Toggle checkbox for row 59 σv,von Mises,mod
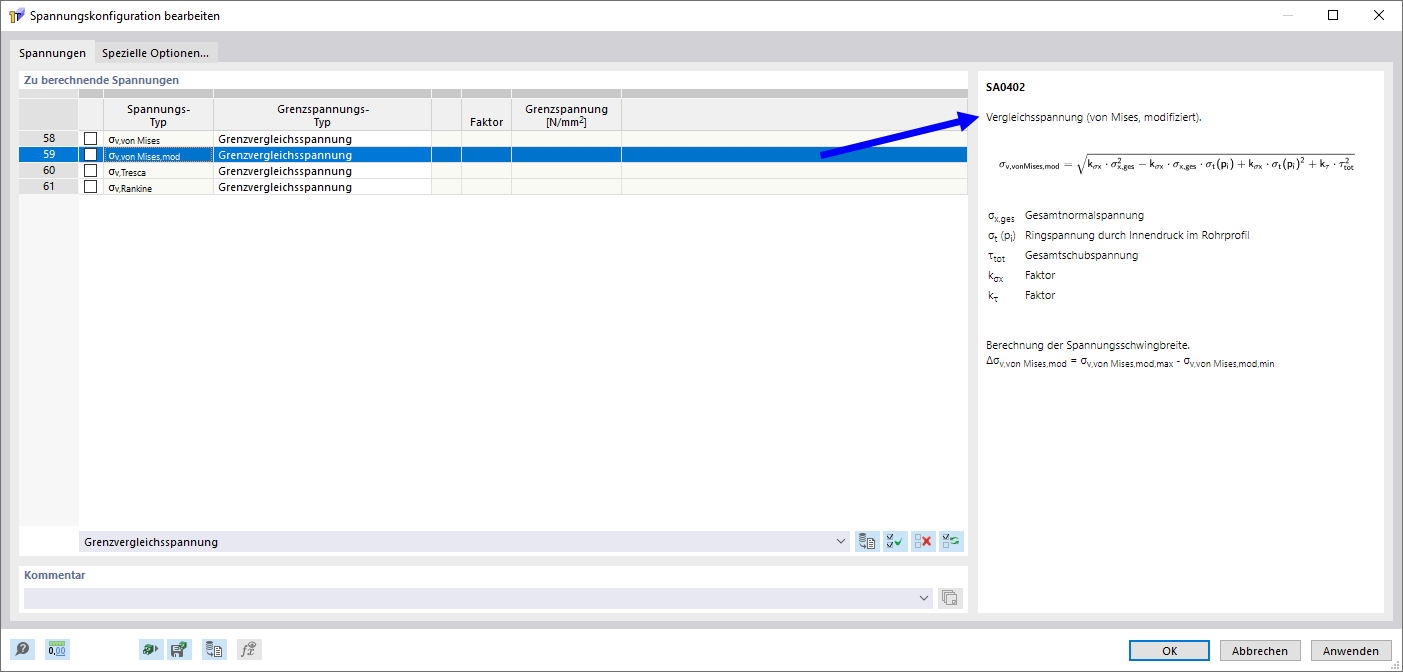This screenshot has width=1403, height=672. pyautogui.click(x=91, y=155)
